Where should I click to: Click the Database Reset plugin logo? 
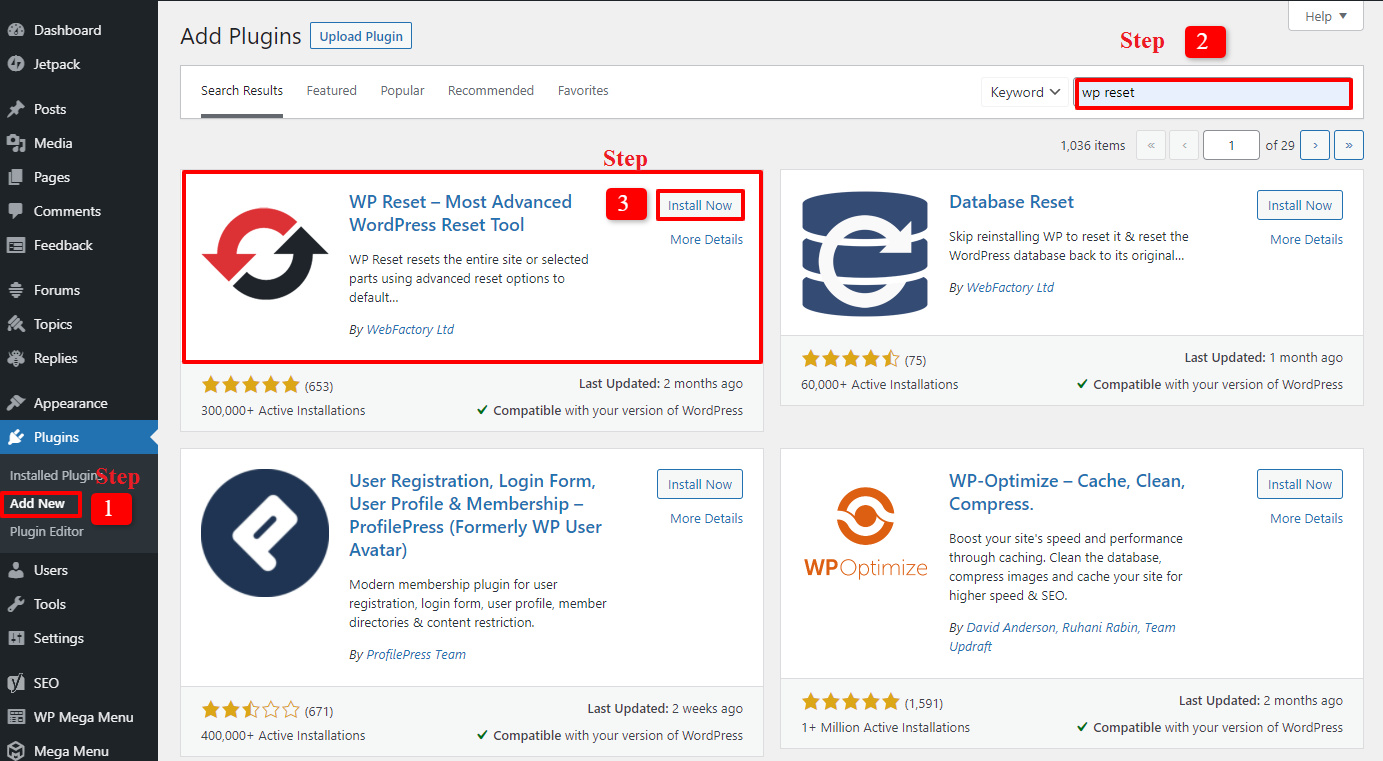865,253
